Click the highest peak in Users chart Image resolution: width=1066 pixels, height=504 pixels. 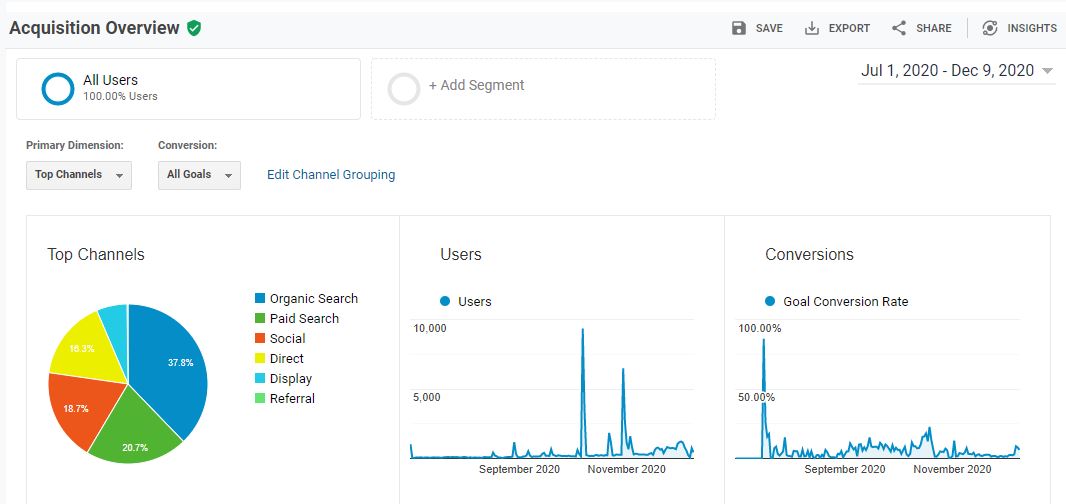(x=582, y=331)
